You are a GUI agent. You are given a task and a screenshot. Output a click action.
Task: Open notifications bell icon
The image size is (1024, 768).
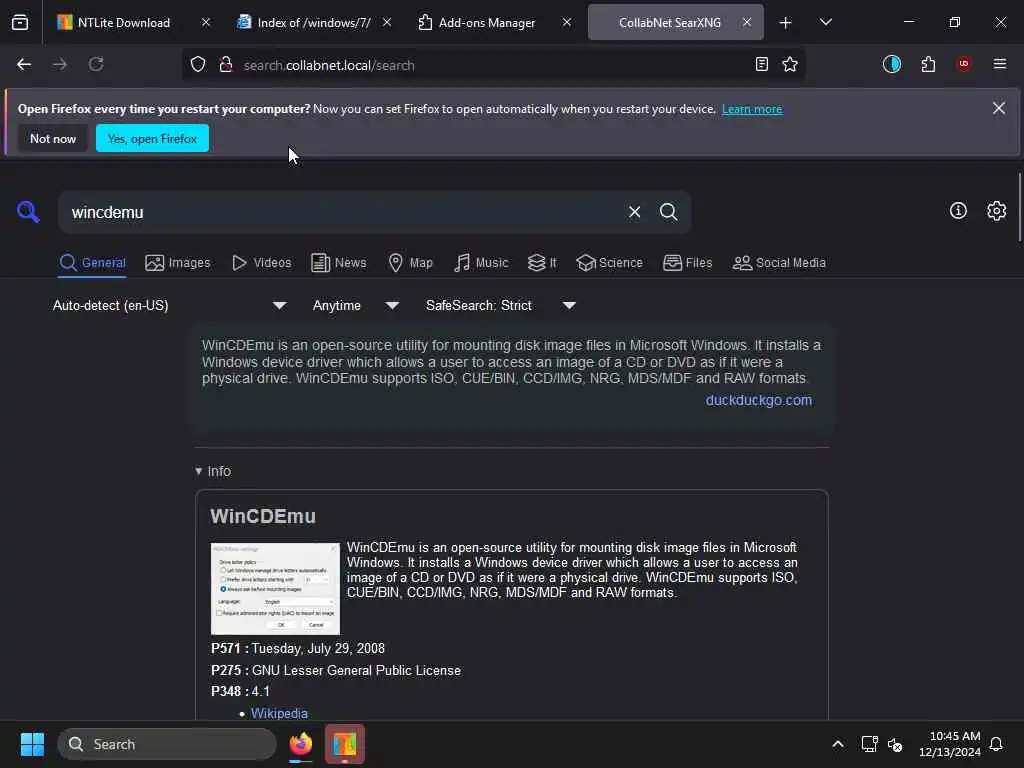[x=996, y=744]
